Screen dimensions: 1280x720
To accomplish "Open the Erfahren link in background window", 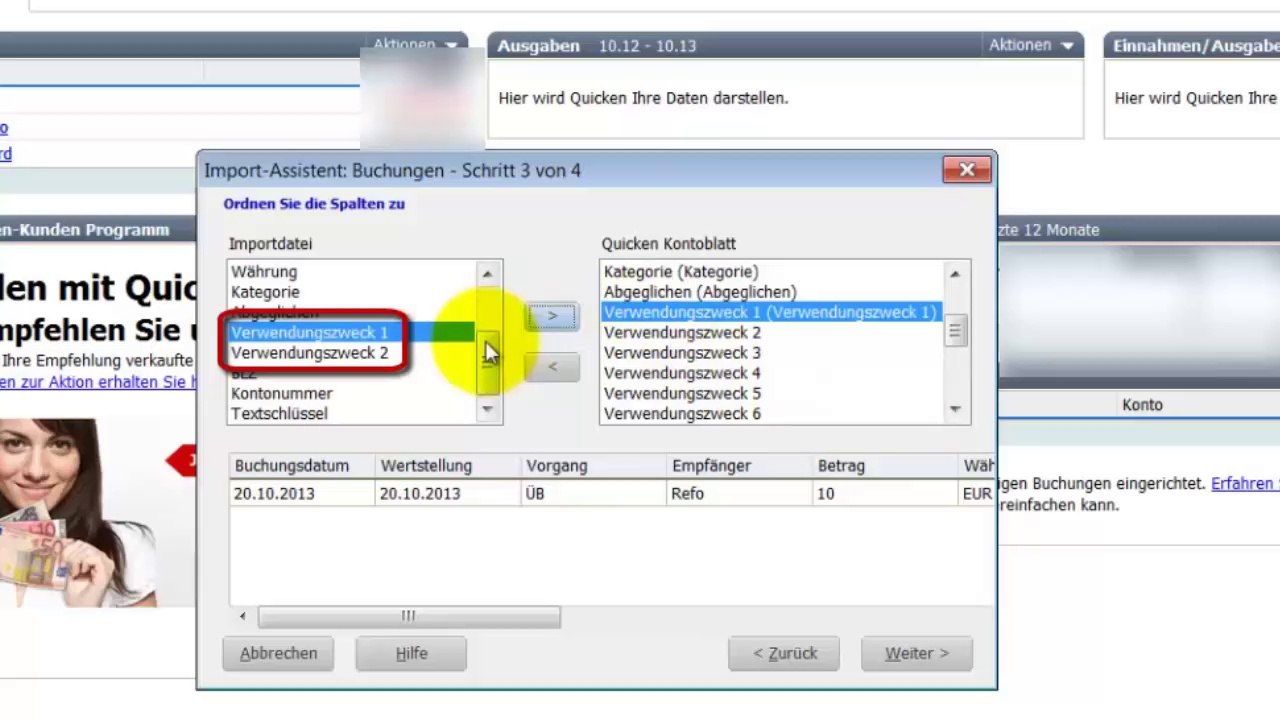I will [1245, 483].
